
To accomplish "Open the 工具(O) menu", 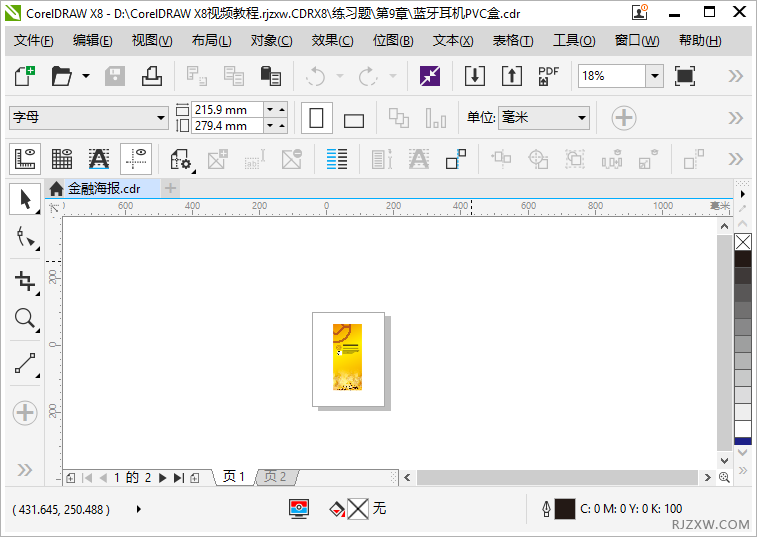I will point(574,41).
